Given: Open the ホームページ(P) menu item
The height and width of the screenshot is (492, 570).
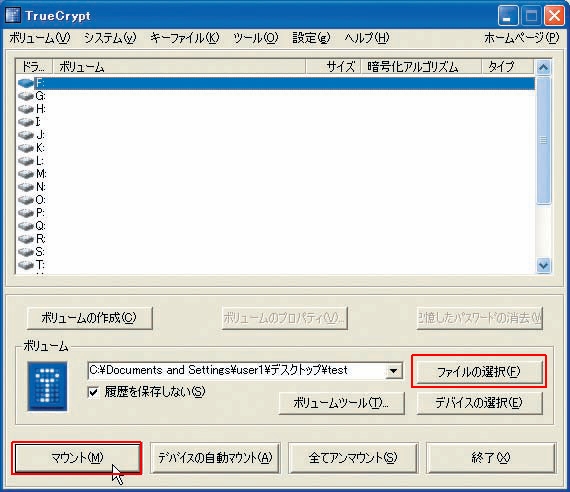Looking at the screenshot, I should point(521,38).
